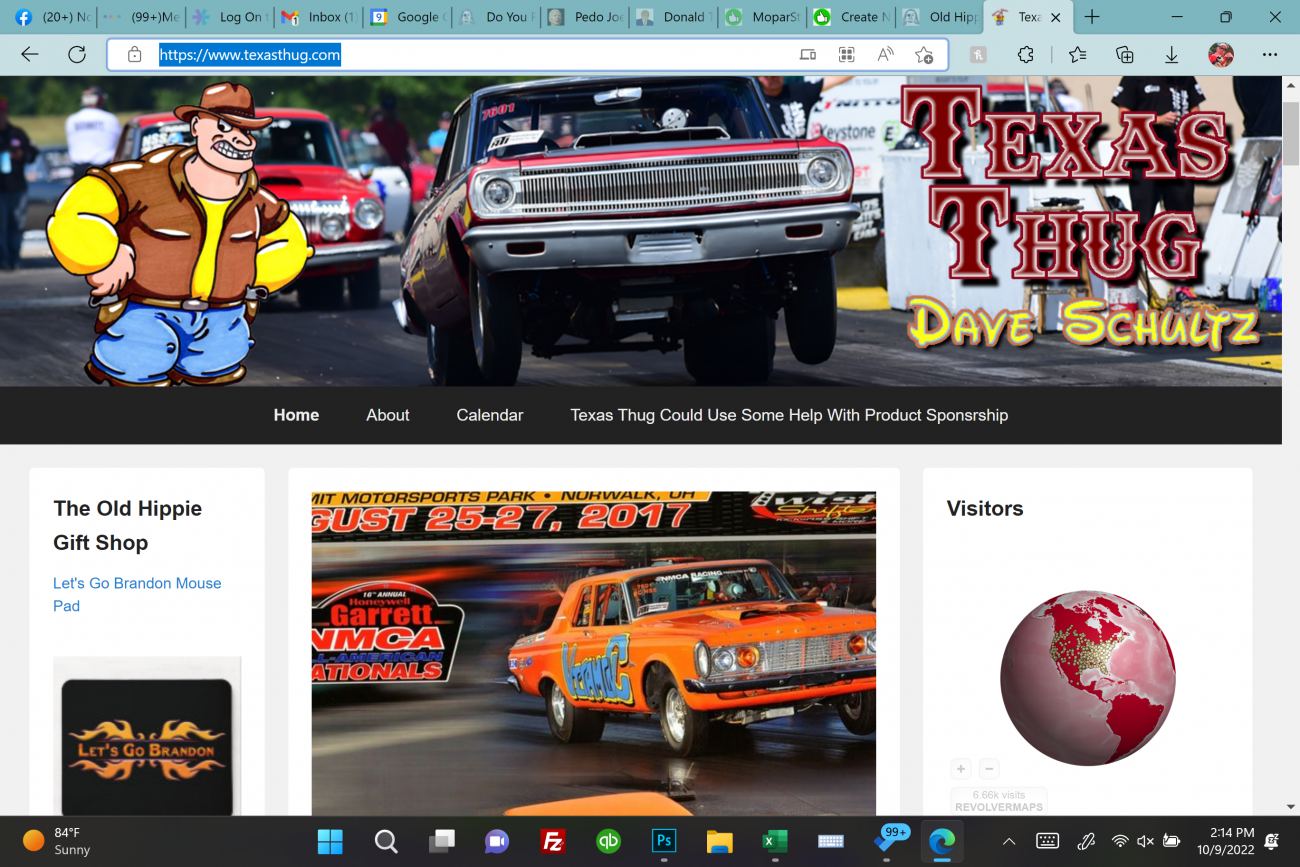This screenshot has width=1300, height=867.
Task: Open the Let's Go Brandon Mouse Pad link
Action: [x=137, y=594]
